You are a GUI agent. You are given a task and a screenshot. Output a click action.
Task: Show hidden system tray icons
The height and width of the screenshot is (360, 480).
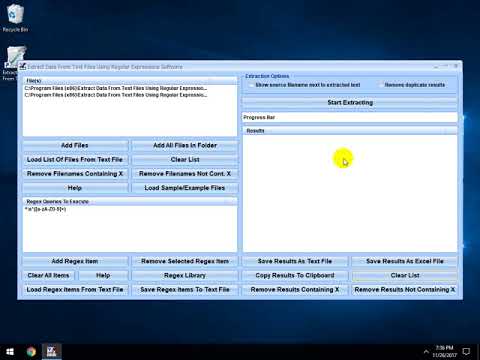pos(426,352)
